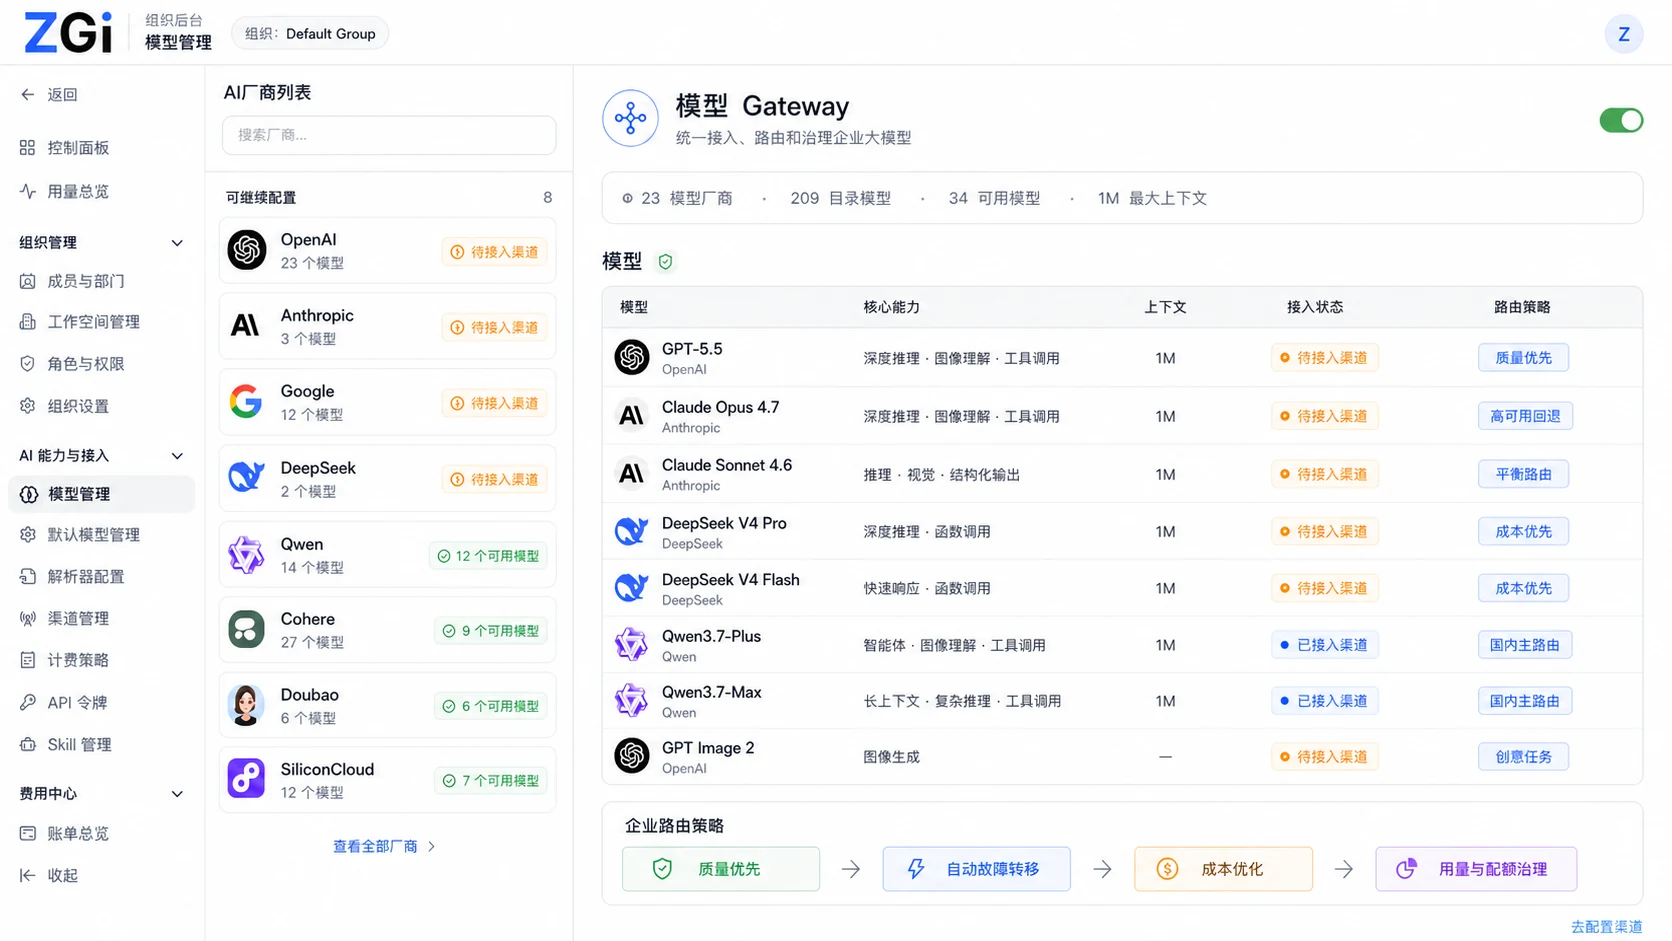Select the Qwen vendor card

pos(387,554)
